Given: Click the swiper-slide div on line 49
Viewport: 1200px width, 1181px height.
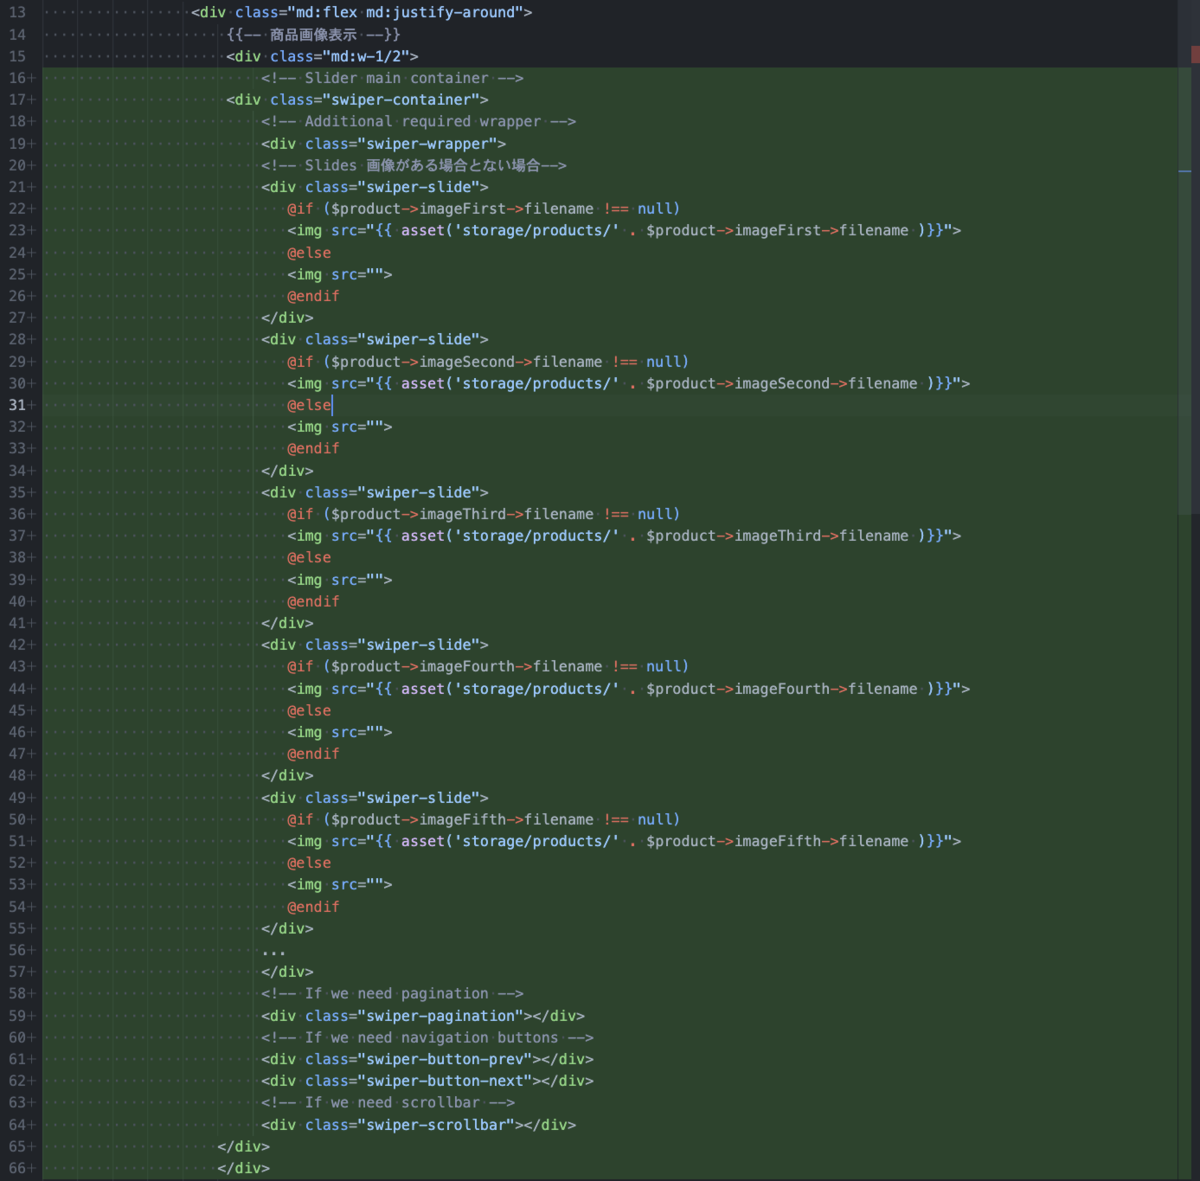Looking at the screenshot, I should click(x=375, y=798).
